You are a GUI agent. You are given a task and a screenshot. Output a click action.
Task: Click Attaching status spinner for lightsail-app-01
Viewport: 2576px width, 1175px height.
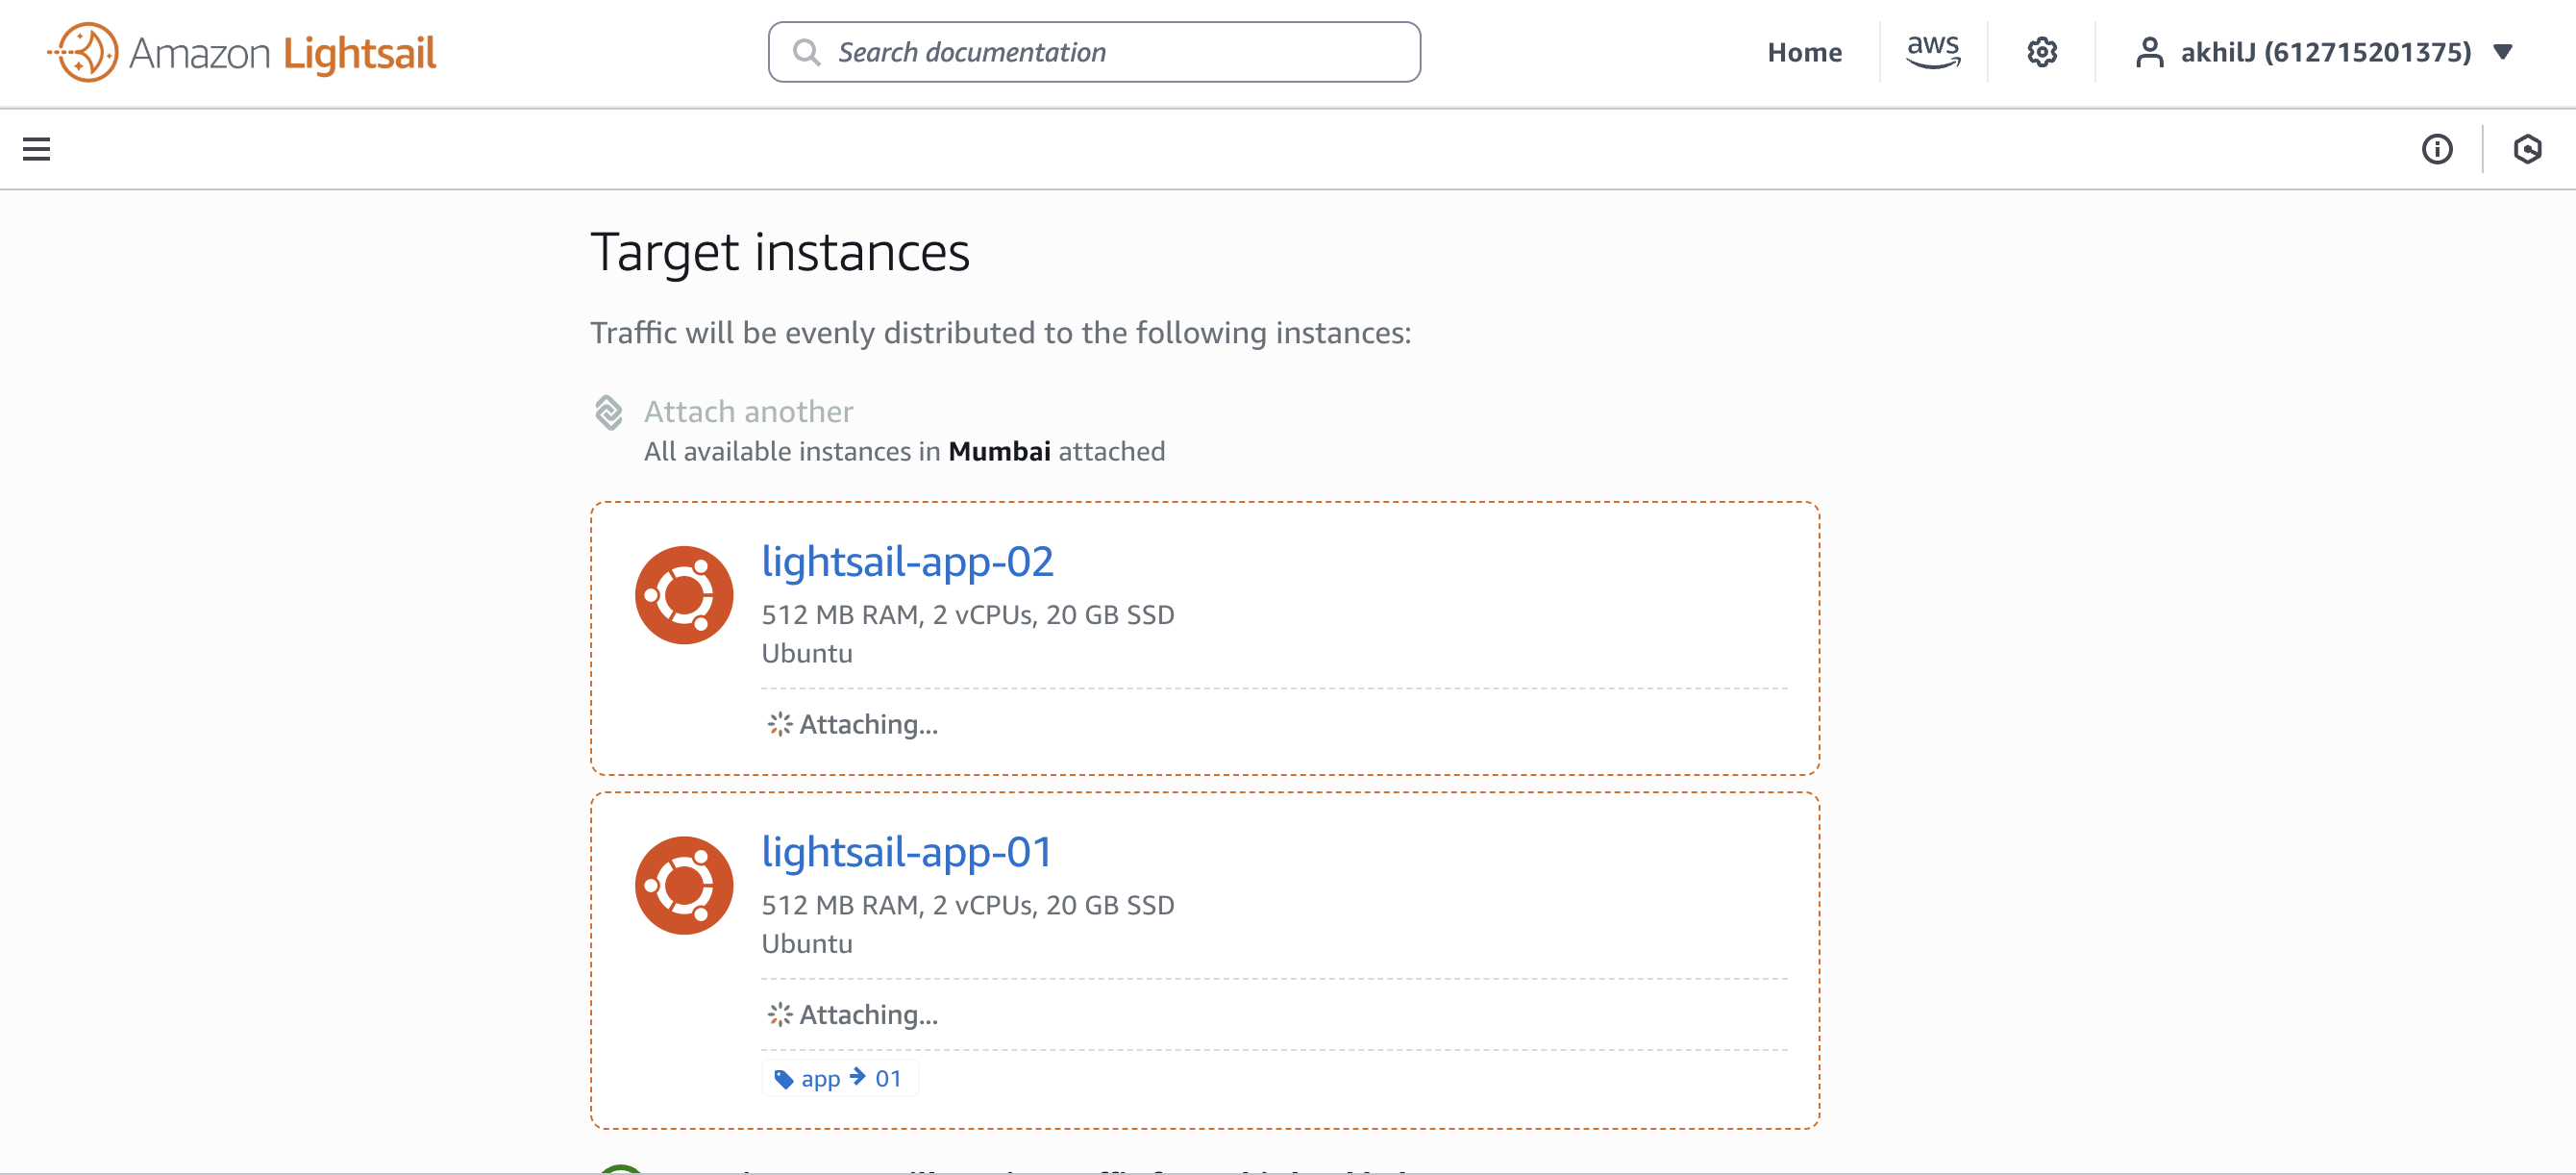(780, 1014)
